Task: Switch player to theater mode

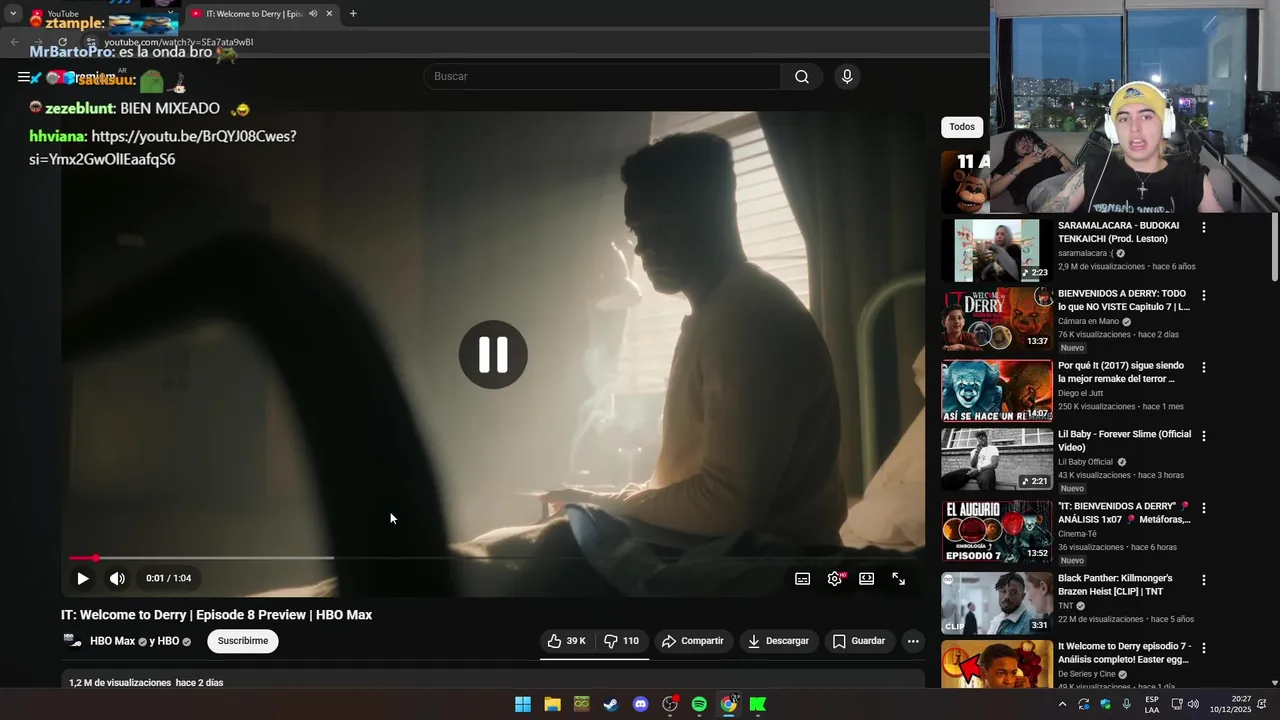Action: click(x=867, y=578)
